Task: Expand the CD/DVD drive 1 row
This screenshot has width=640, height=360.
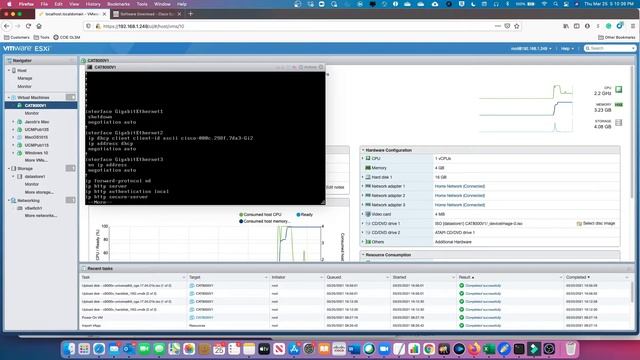Action: pyautogui.click(x=363, y=223)
